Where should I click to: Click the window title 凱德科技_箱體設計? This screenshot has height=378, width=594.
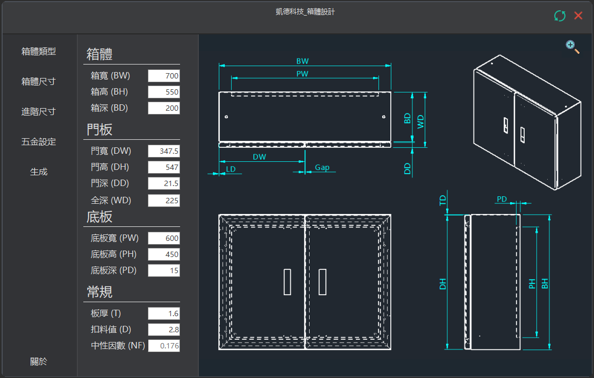click(x=305, y=12)
